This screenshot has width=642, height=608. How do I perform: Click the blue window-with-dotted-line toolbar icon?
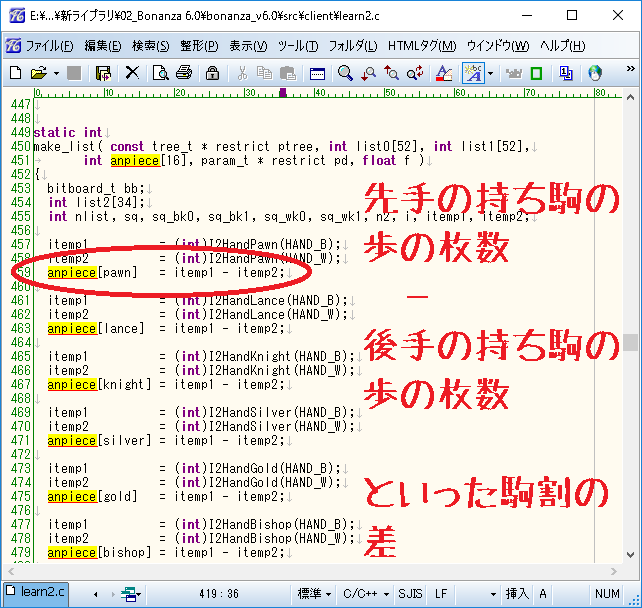point(317,74)
